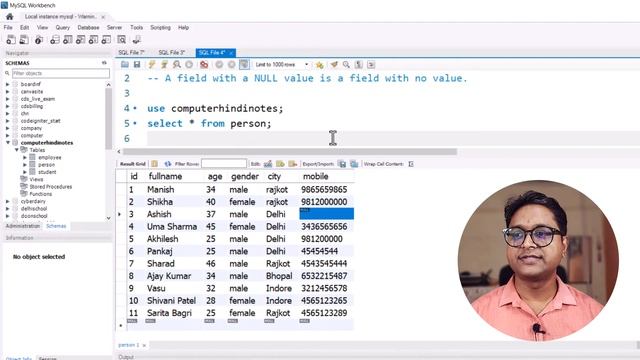Execute the whole script with lightning icon

coord(152,64)
